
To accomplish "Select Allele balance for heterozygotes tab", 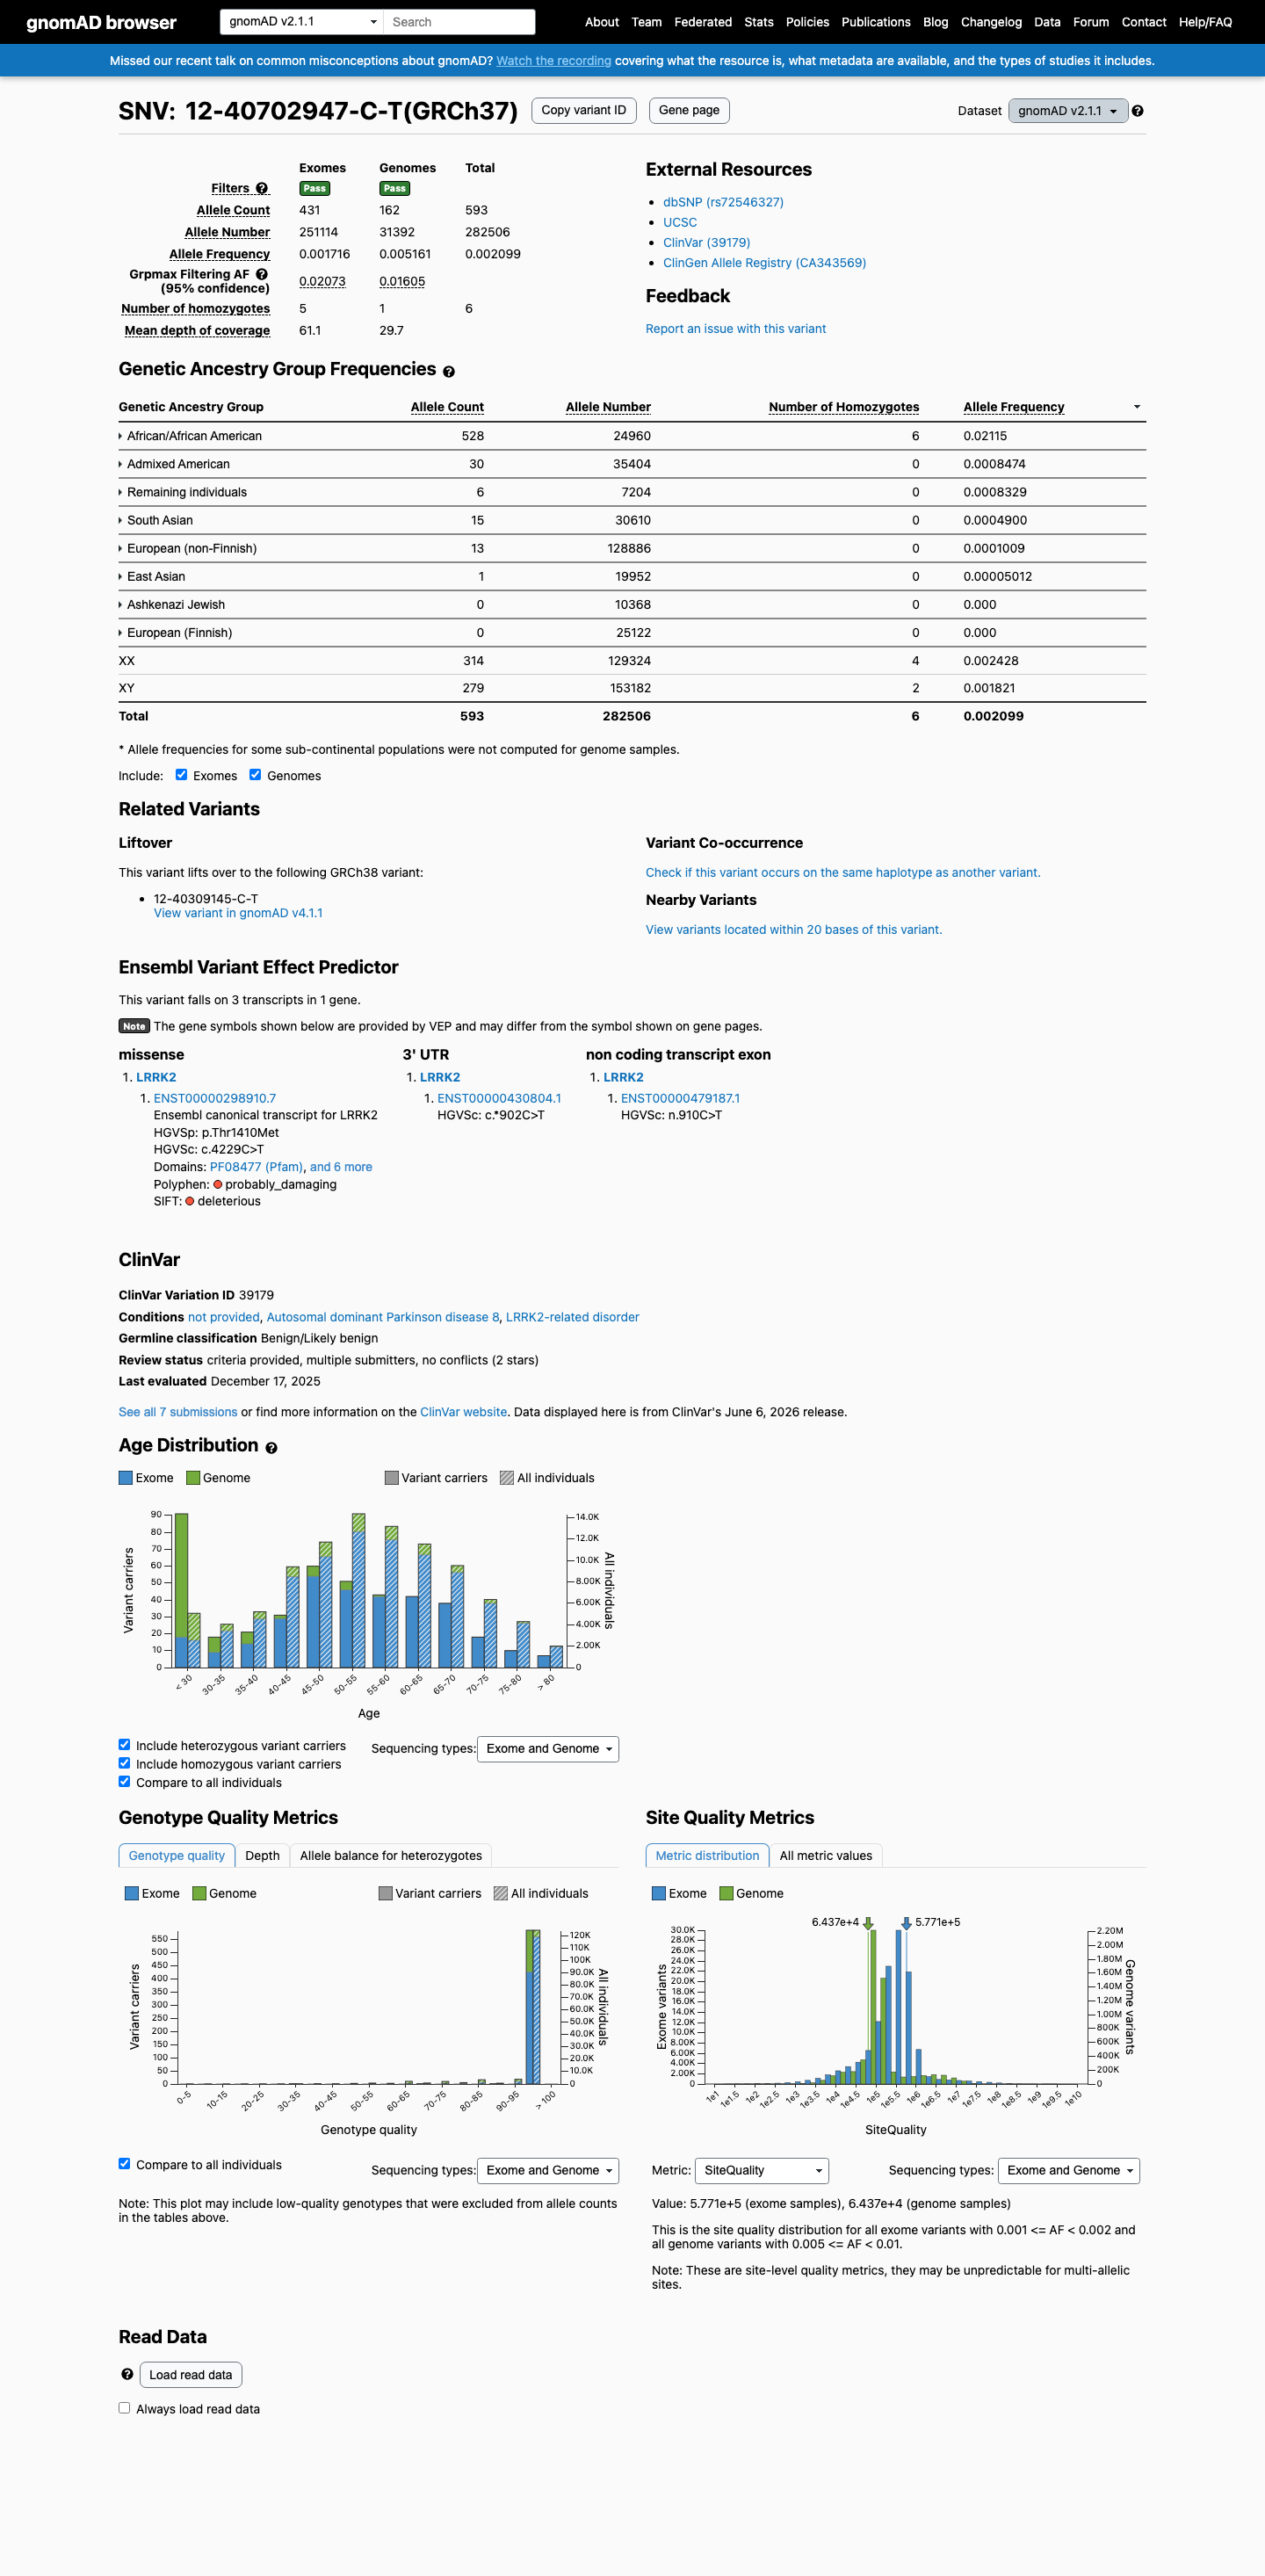I will point(391,1855).
